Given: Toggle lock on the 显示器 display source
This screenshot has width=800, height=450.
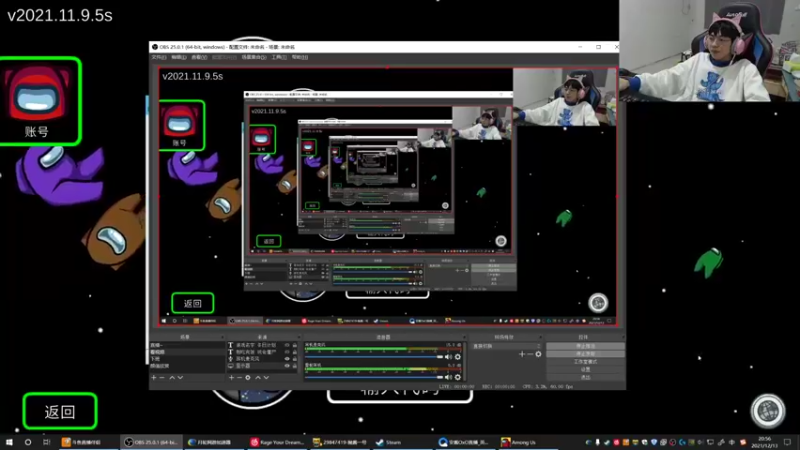Looking at the screenshot, I should pos(294,366).
